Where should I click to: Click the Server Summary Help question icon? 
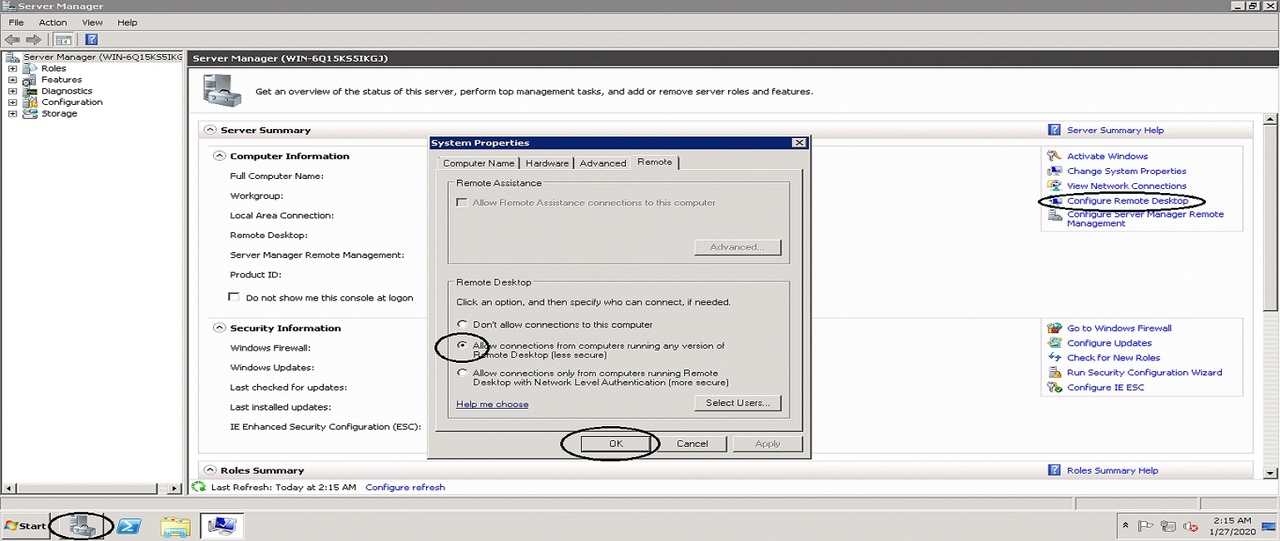1054,130
